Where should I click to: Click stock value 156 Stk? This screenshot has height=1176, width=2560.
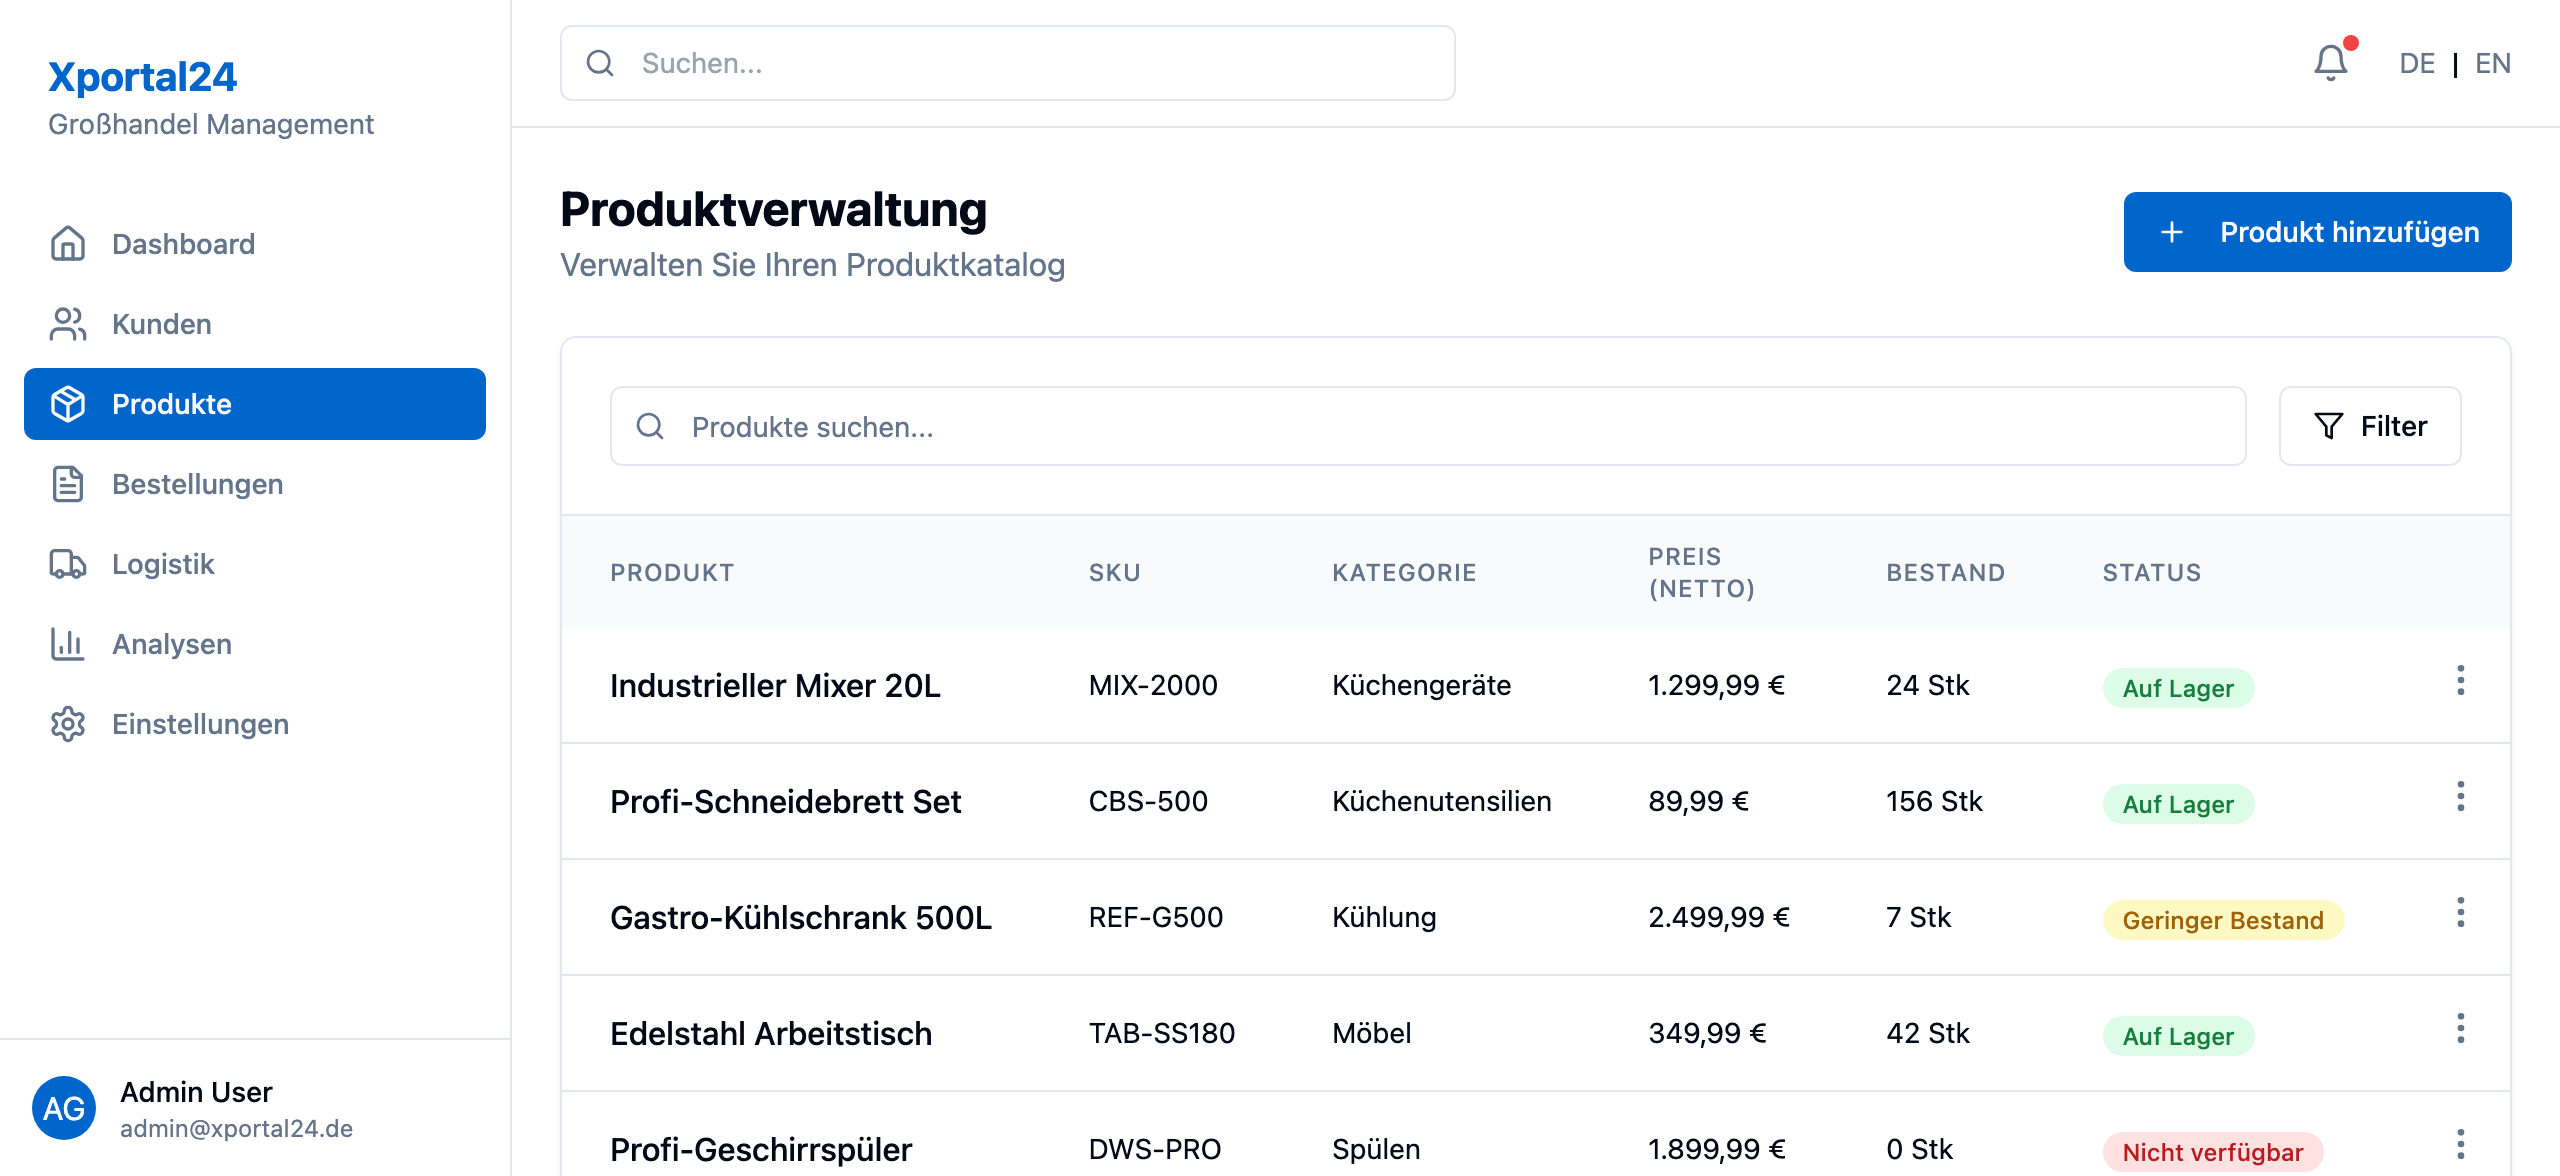coord(1934,801)
